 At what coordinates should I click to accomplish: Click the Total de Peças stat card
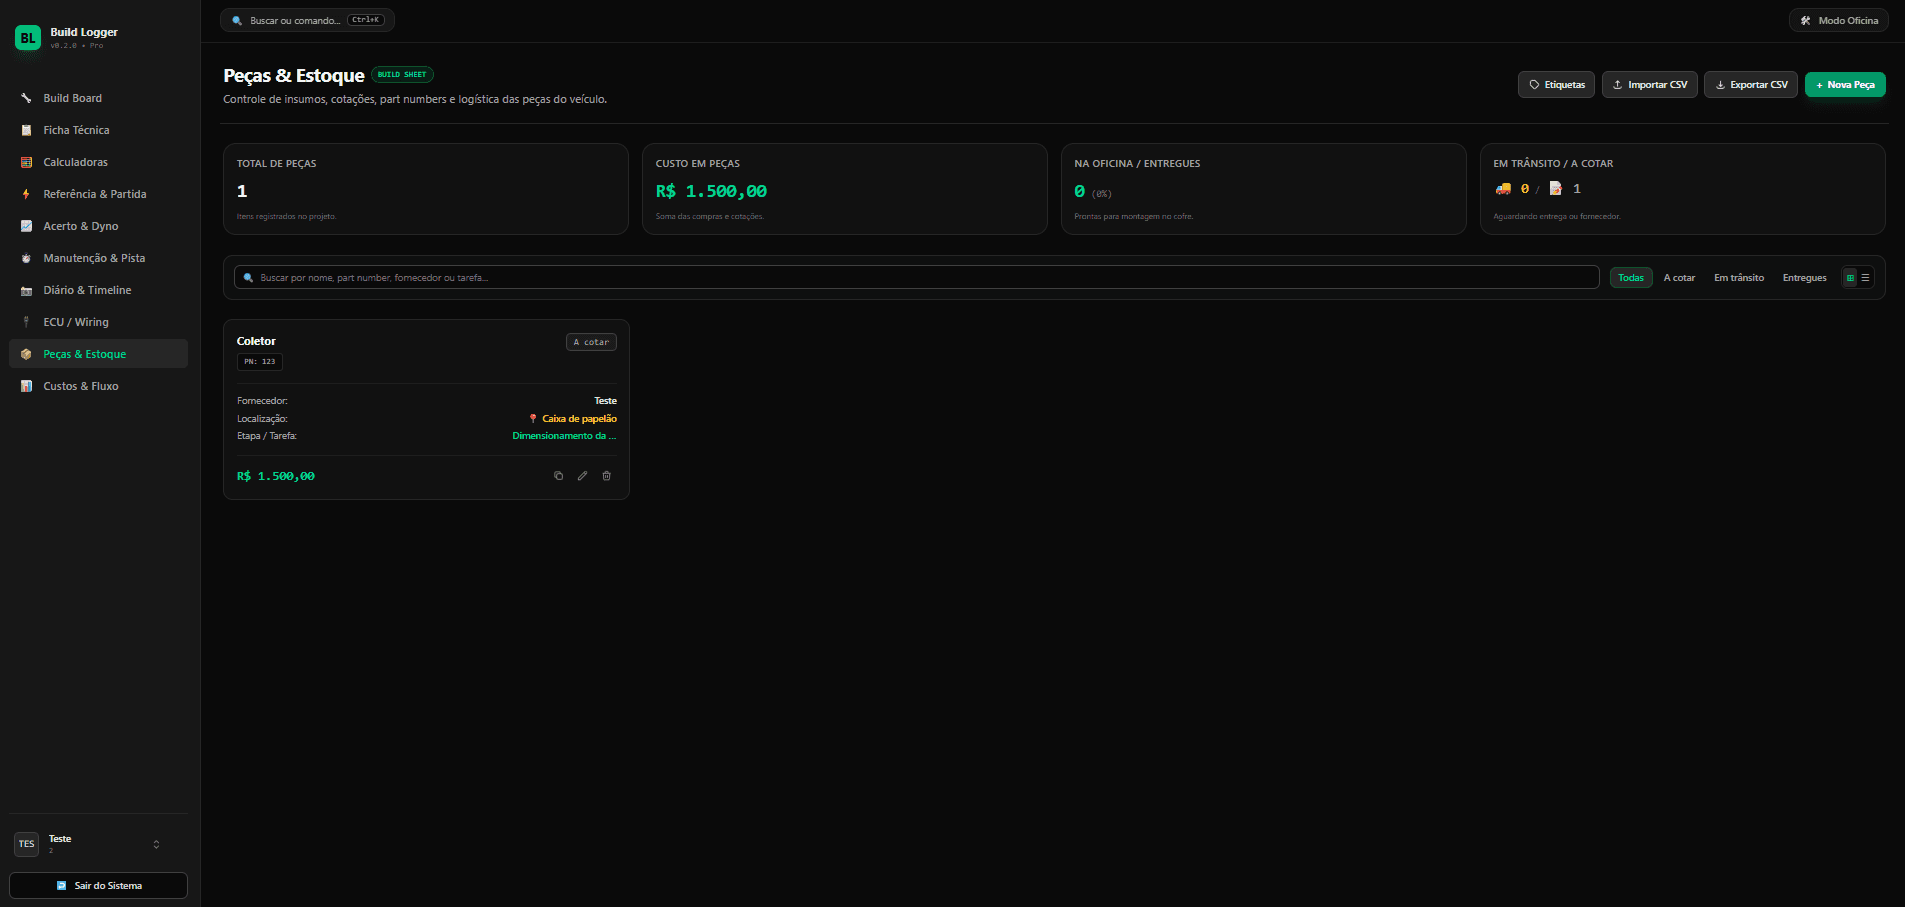point(426,189)
